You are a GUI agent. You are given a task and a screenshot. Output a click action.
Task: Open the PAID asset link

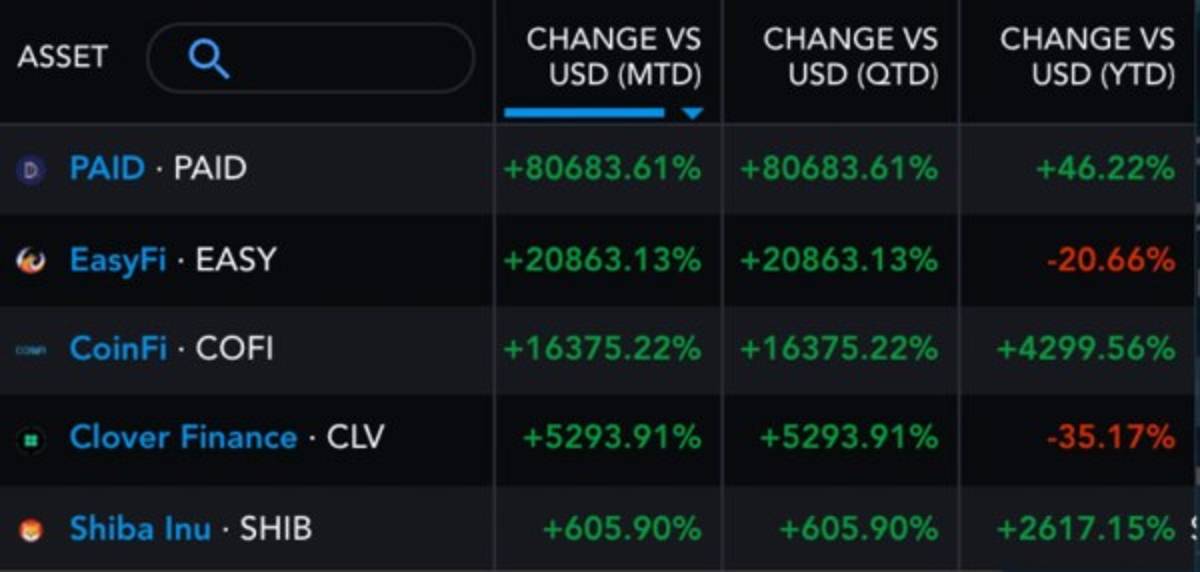tap(107, 168)
